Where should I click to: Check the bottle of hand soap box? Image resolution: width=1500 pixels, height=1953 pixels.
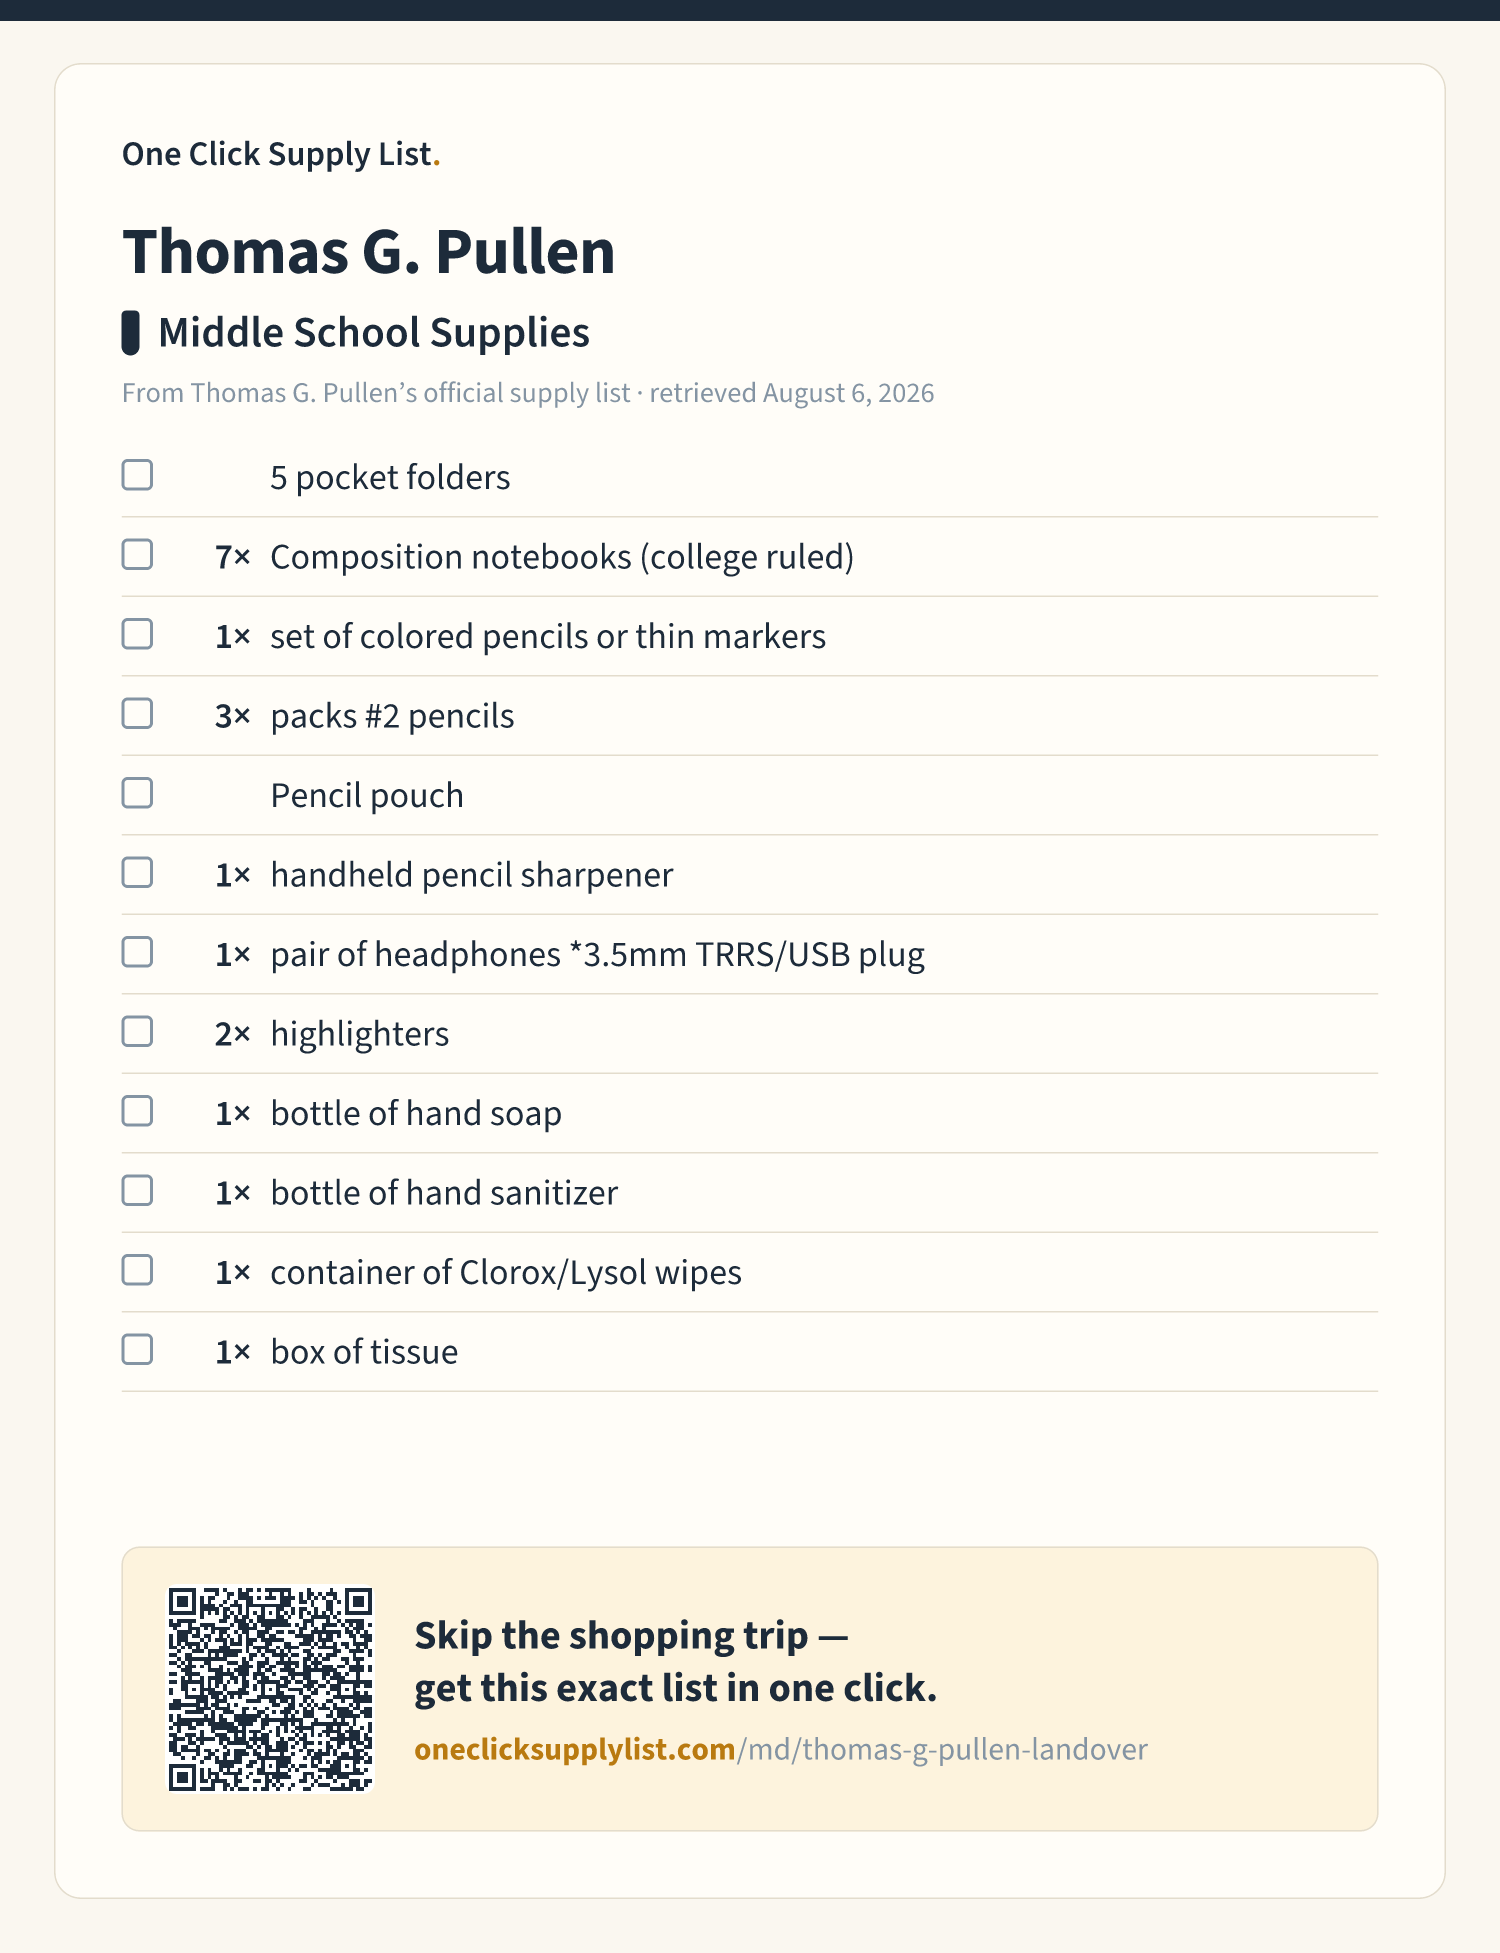tap(137, 1111)
